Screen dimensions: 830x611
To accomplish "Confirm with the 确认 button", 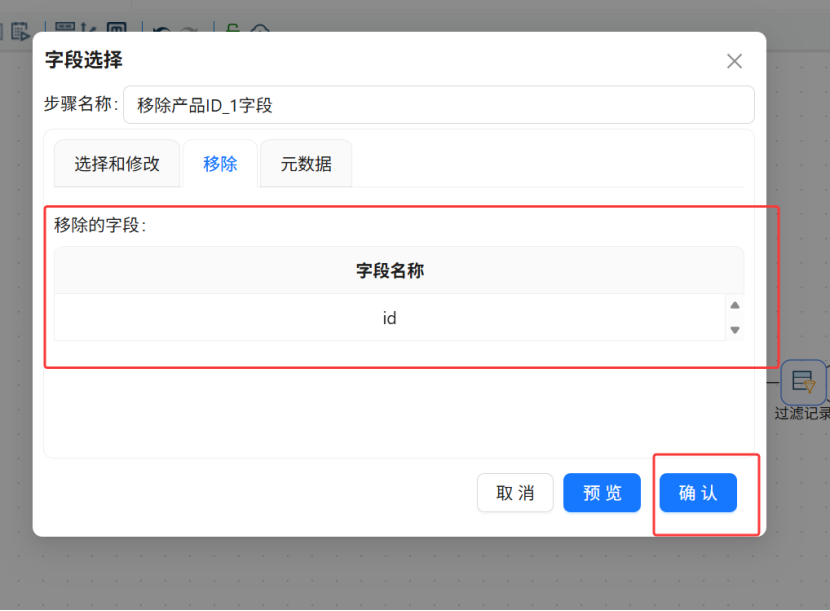I will [x=698, y=492].
